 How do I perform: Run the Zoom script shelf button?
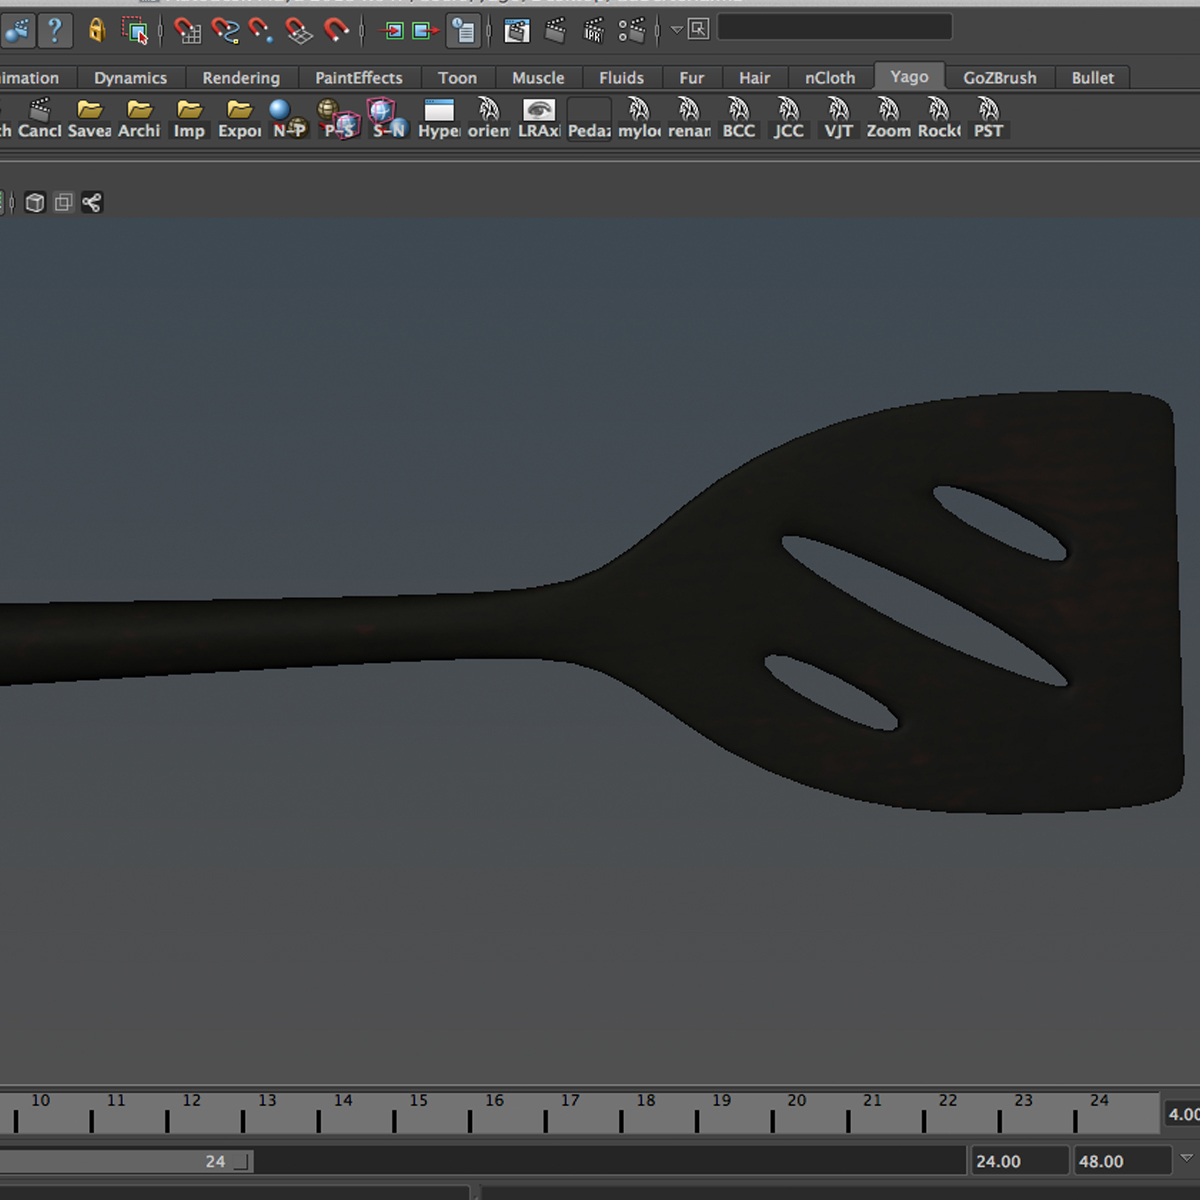coord(889,119)
